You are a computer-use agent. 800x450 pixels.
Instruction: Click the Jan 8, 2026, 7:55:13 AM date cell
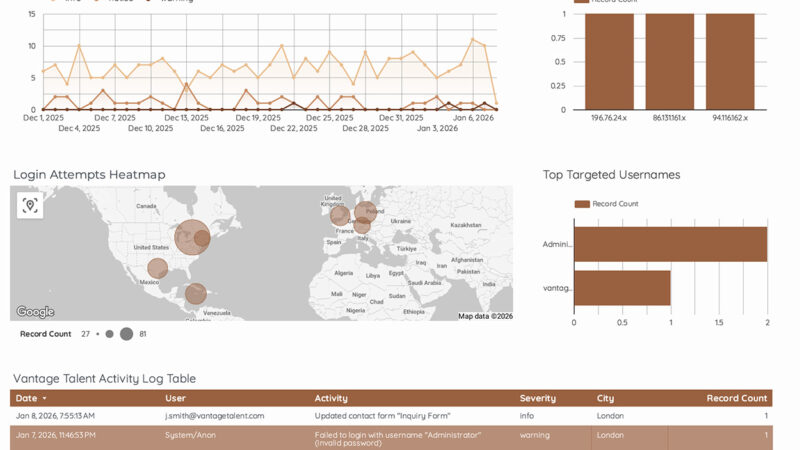(x=55, y=416)
